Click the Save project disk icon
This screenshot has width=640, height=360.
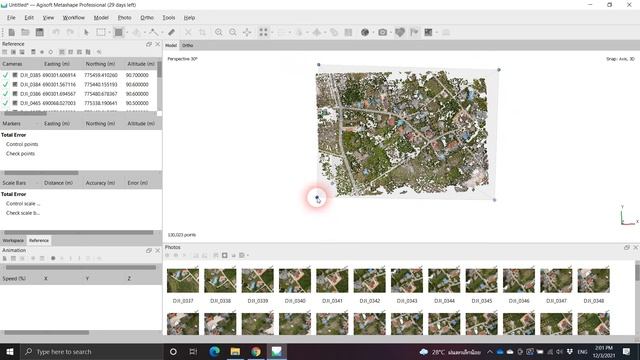coord(40,32)
